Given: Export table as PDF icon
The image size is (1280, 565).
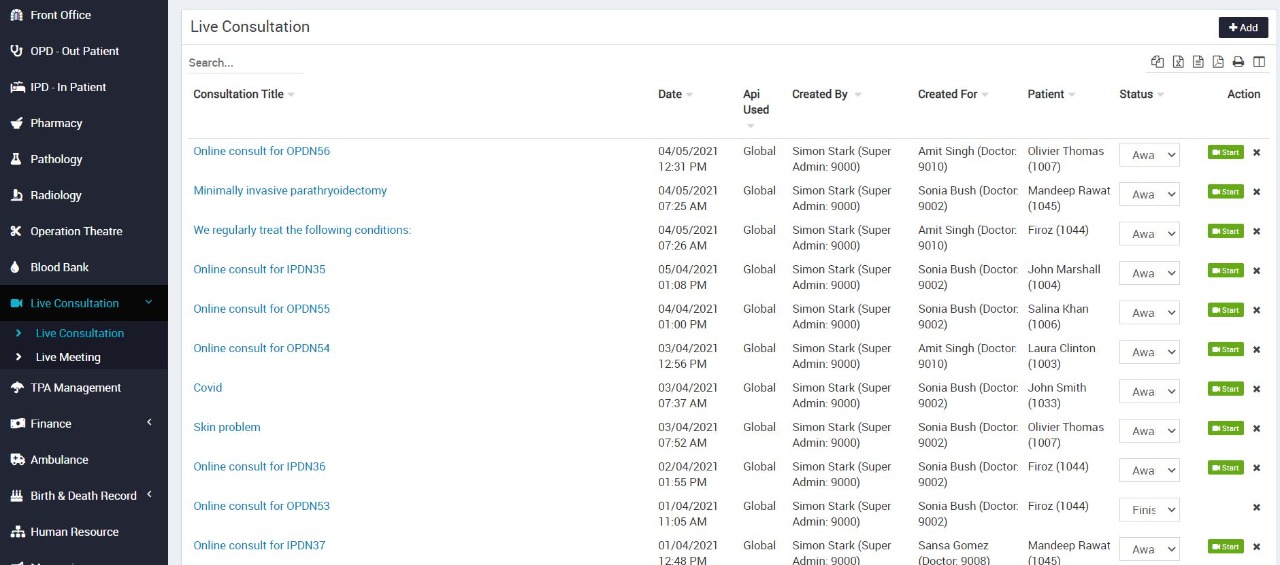Looking at the screenshot, I should coord(1218,62).
